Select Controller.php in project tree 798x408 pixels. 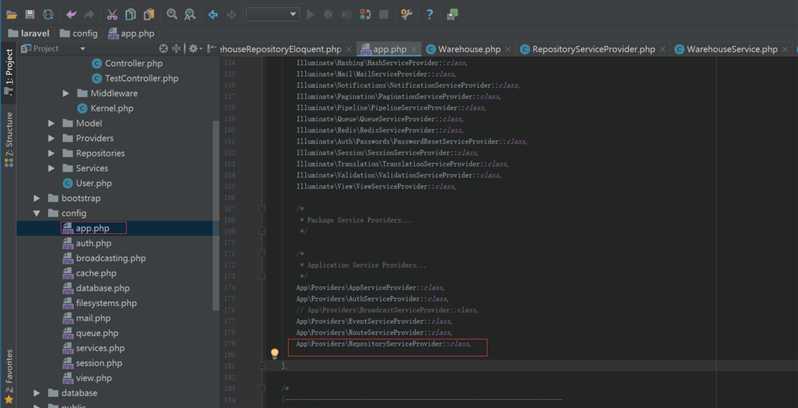127,64
